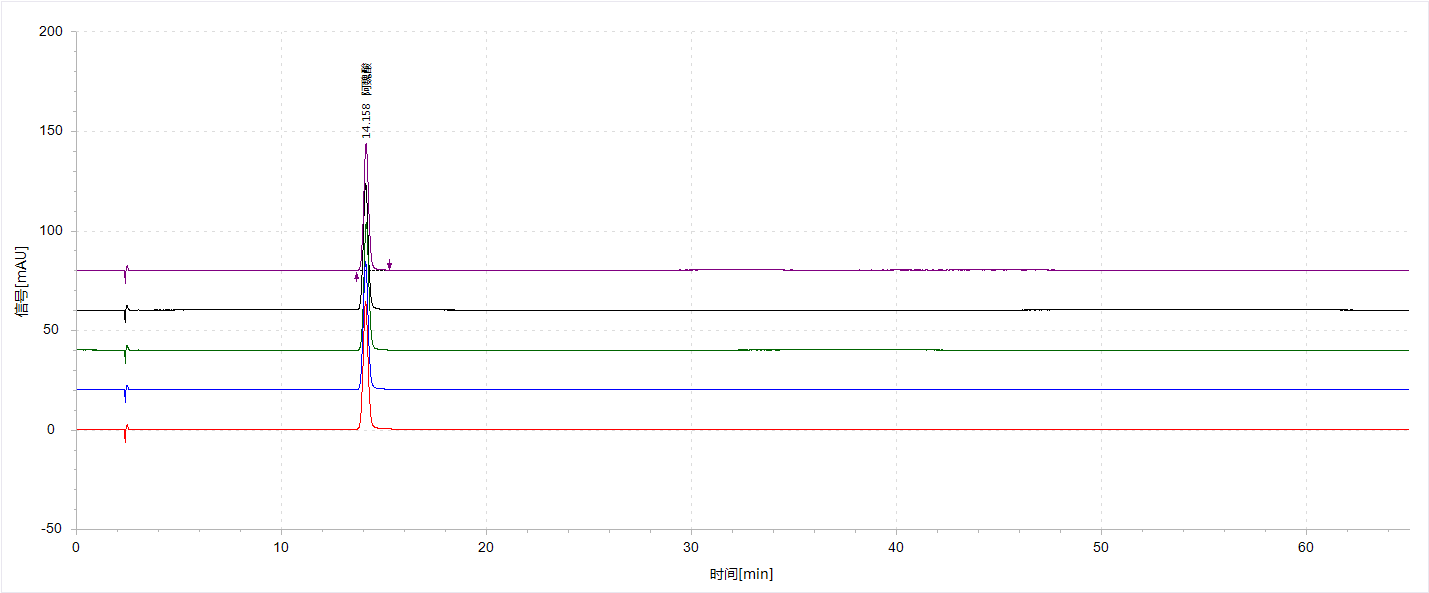The image size is (1429, 593).
Task: Click the peak start integration marker arrow
Action: pos(356,277)
